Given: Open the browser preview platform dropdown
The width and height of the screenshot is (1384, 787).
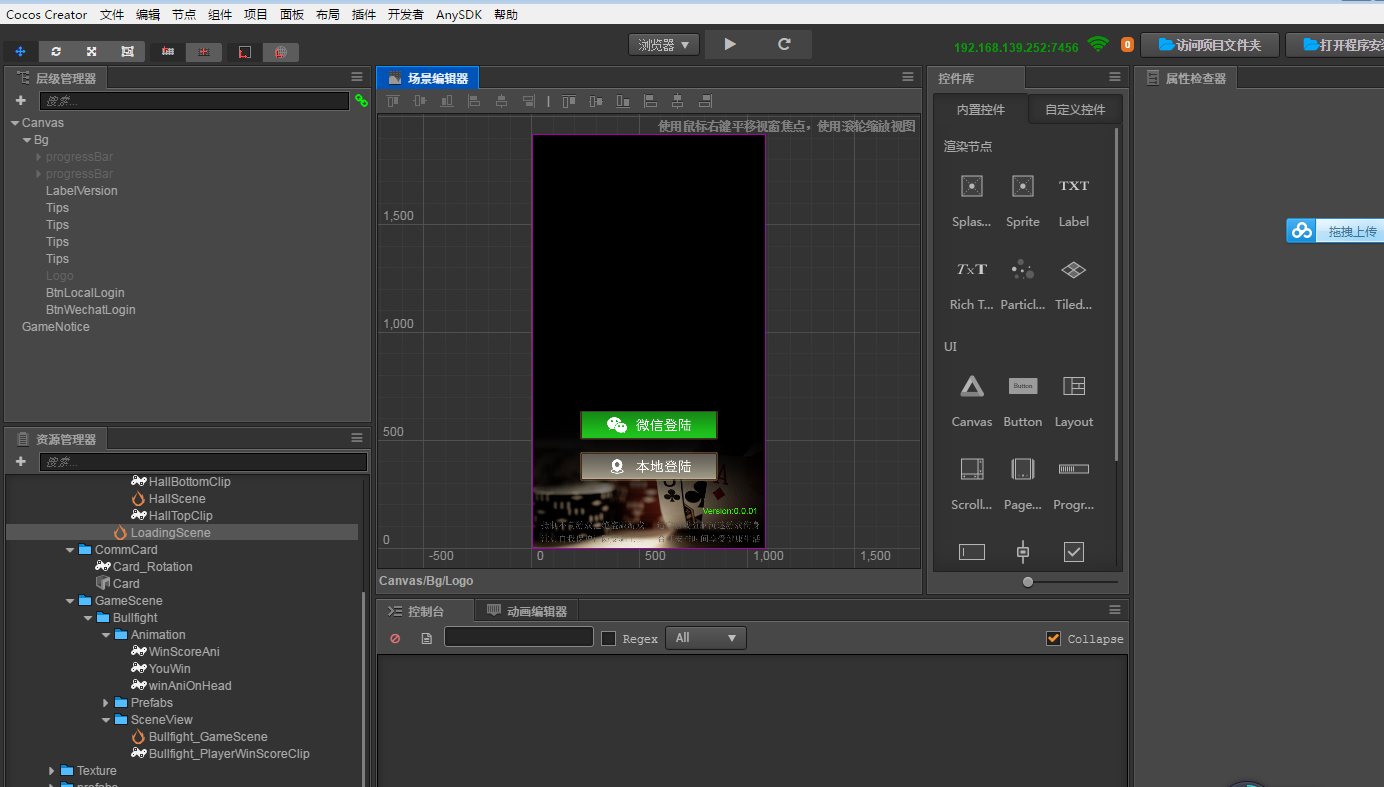Looking at the screenshot, I should (x=664, y=45).
